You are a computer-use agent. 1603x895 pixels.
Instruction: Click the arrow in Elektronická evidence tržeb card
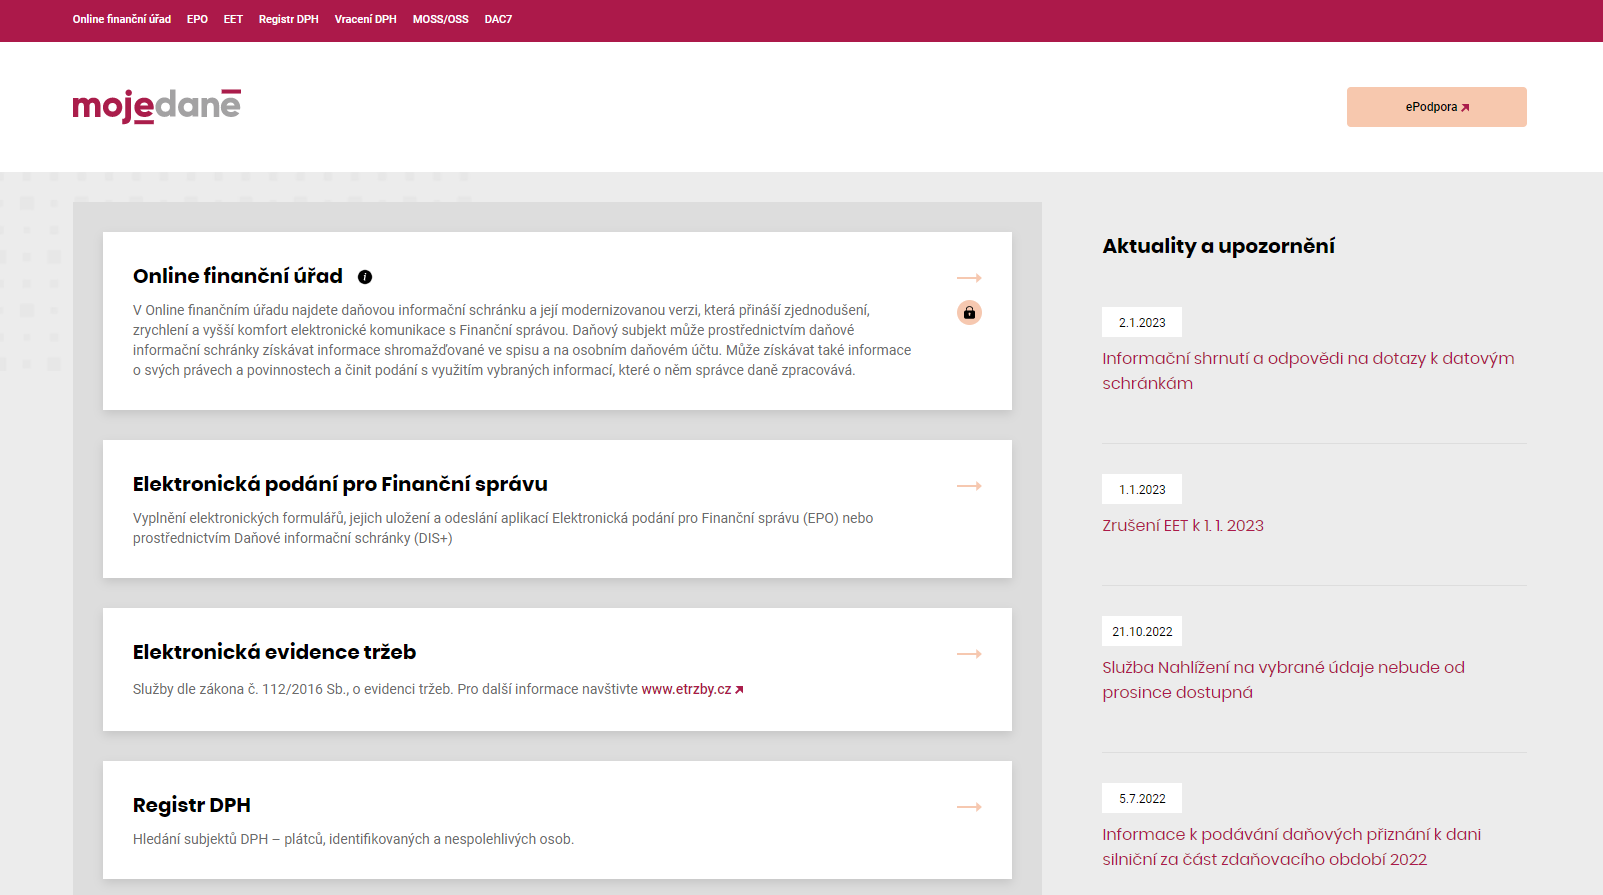tap(969, 654)
